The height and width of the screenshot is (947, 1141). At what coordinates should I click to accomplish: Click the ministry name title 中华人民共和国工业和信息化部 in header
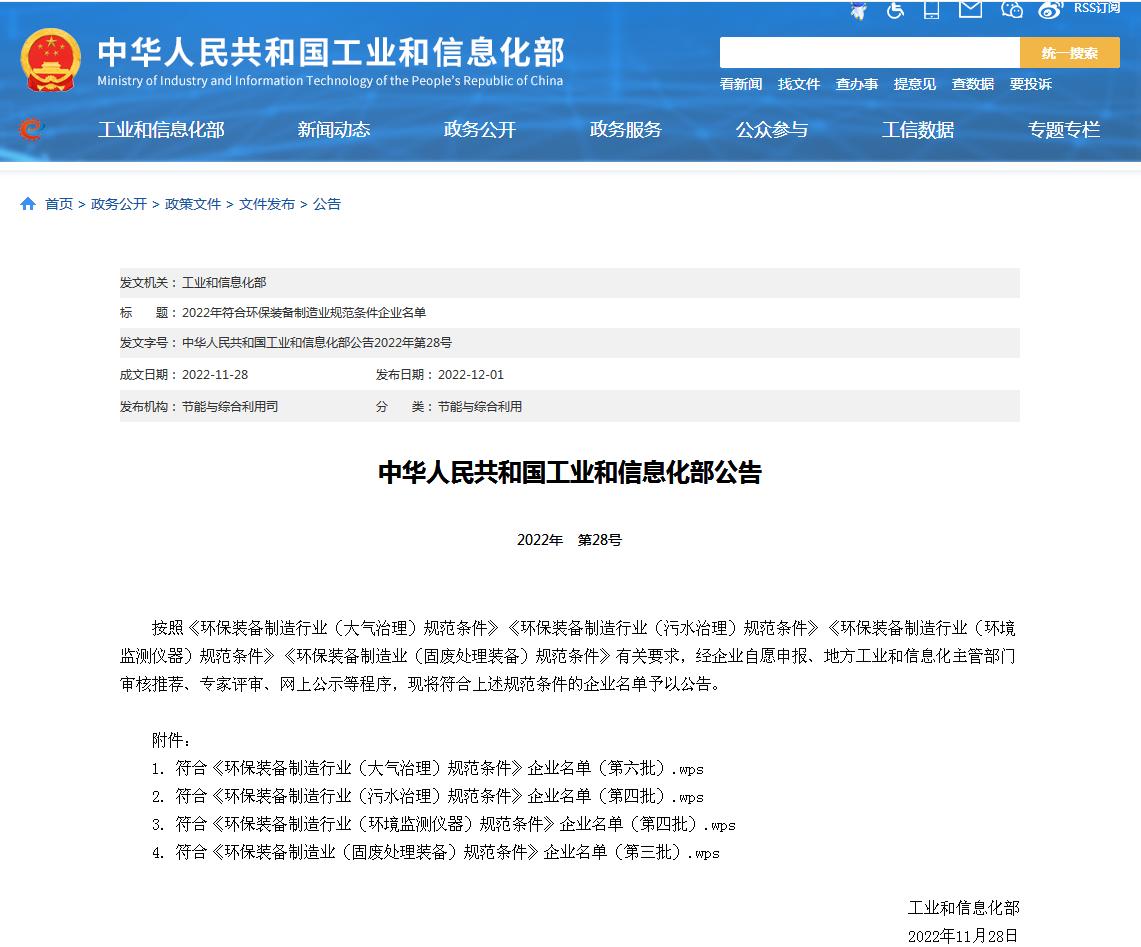(331, 52)
